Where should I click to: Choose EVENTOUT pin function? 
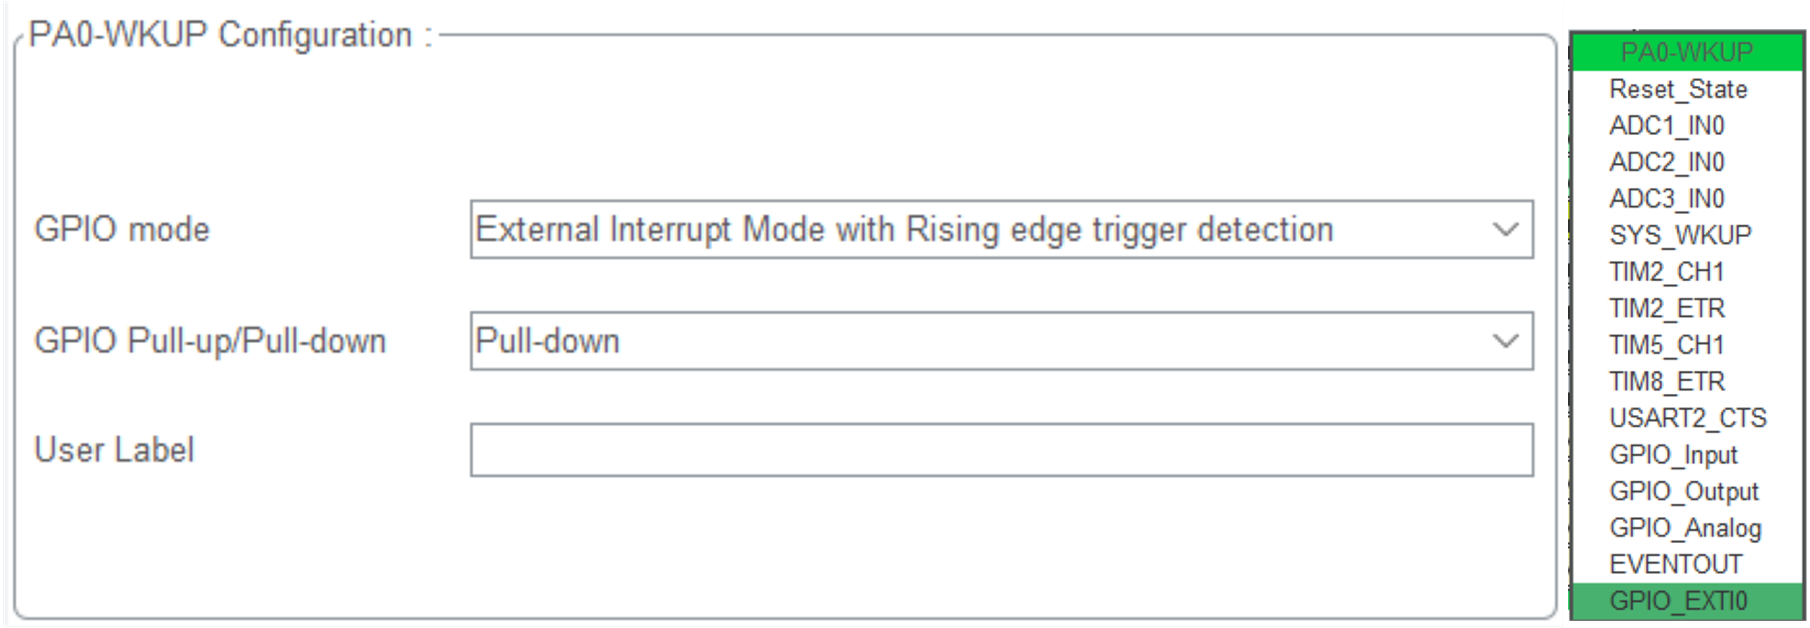1675,564
